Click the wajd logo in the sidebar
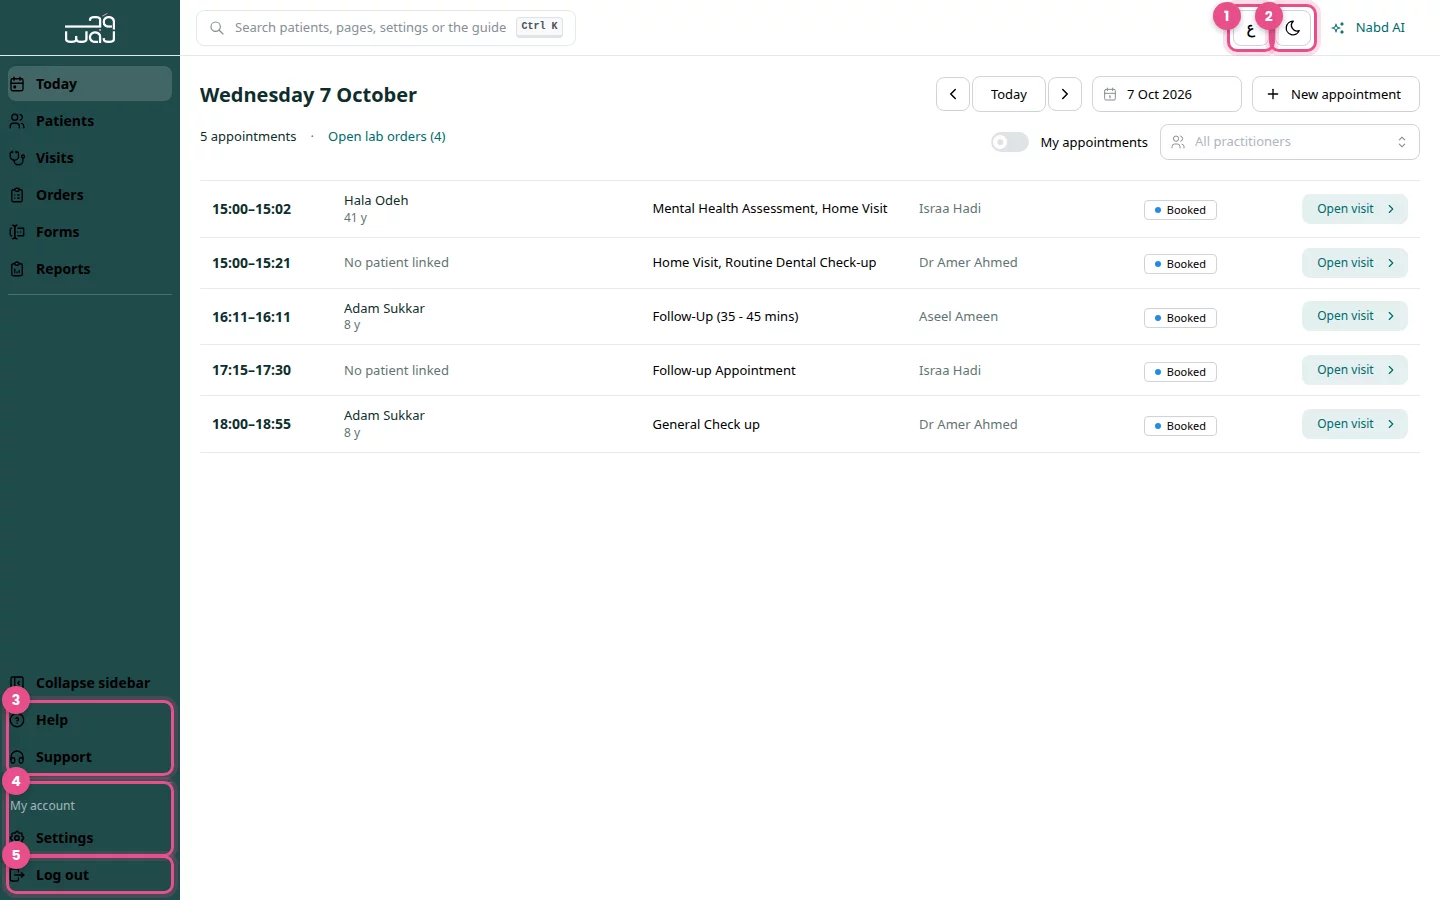Viewport: 1440px width, 900px height. click(x=90, y=29)
